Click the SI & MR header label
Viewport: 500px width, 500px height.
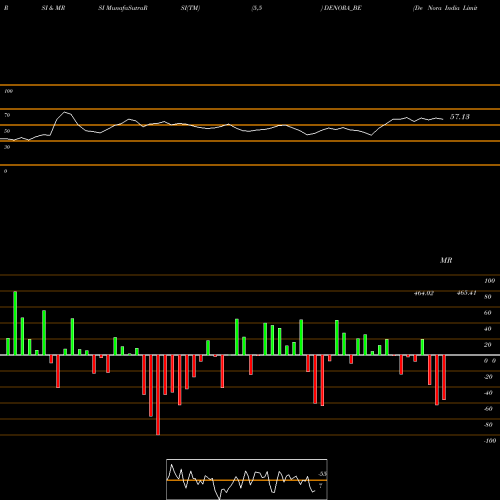click(53, 8)
